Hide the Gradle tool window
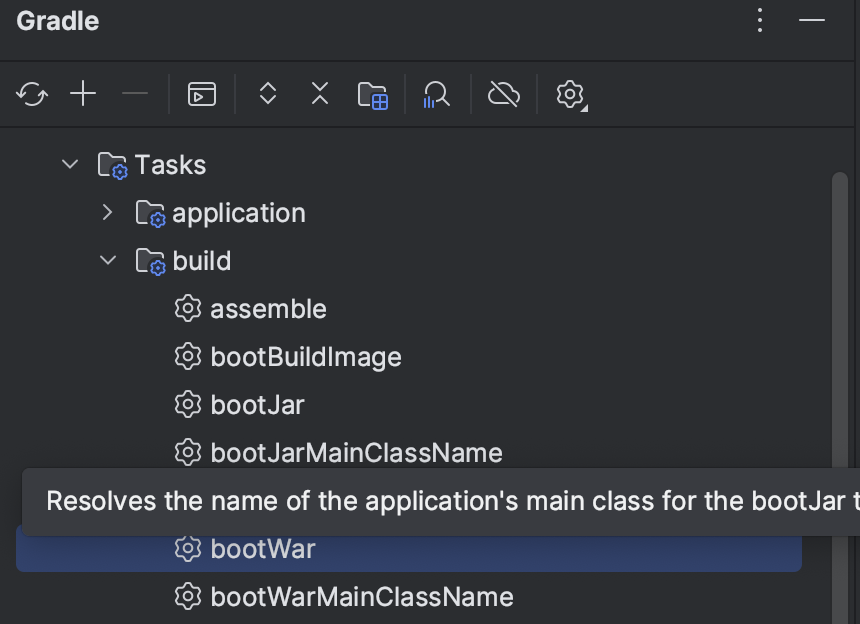This screenshot has height=624, width=860. coord(812,20)
